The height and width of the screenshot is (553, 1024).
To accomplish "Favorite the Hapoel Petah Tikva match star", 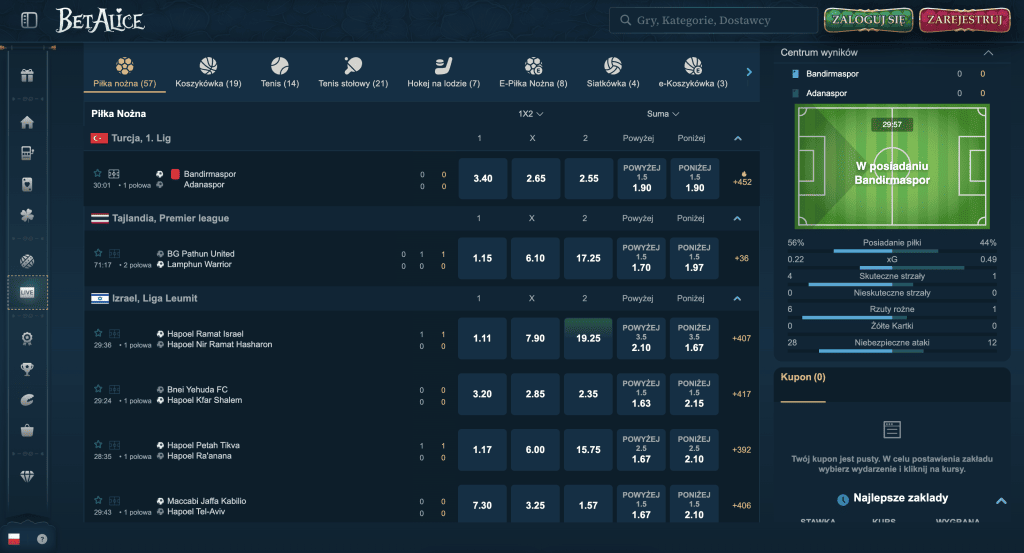I will point(98,444).
